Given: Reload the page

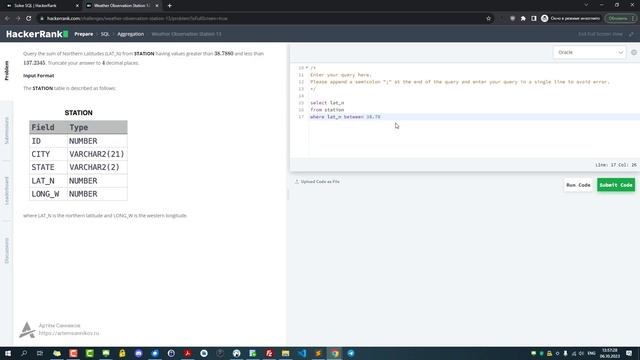Looking at the screenshot, I should 29,18.
